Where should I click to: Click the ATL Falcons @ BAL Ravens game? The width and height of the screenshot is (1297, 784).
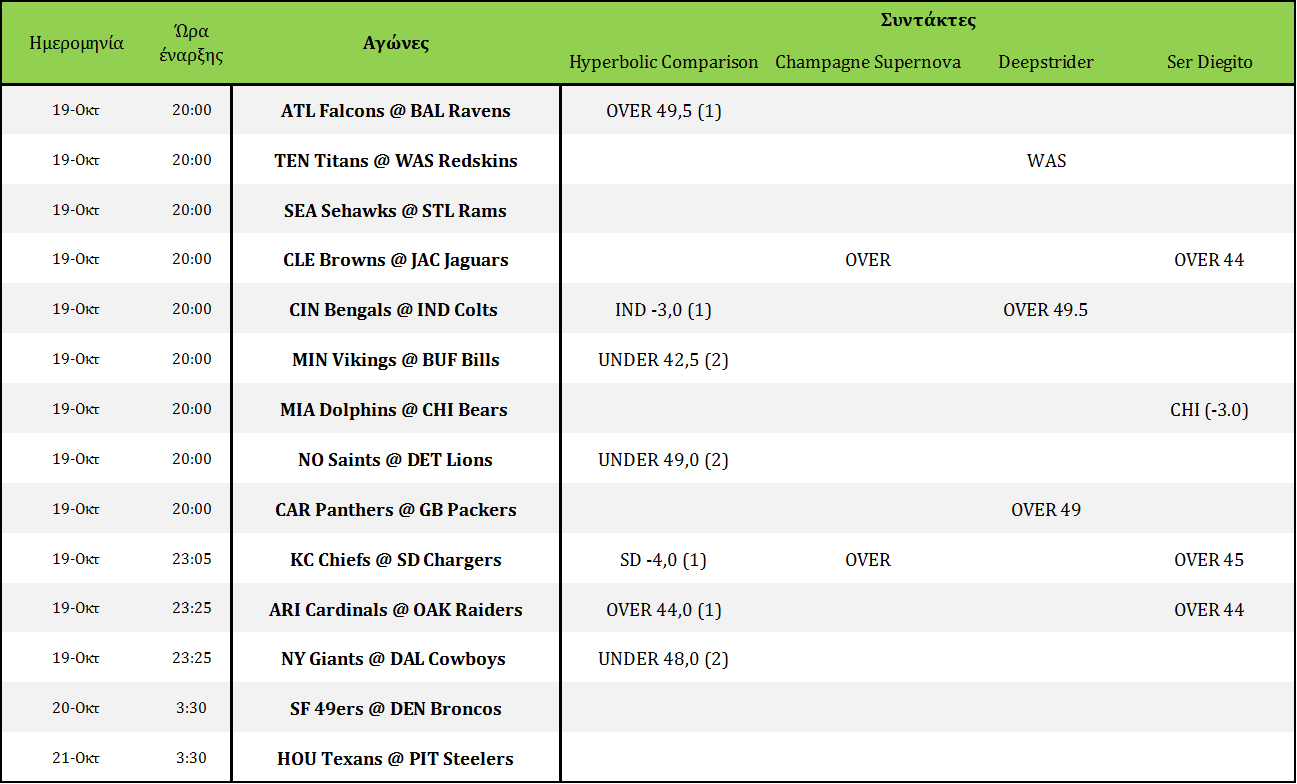396,111
